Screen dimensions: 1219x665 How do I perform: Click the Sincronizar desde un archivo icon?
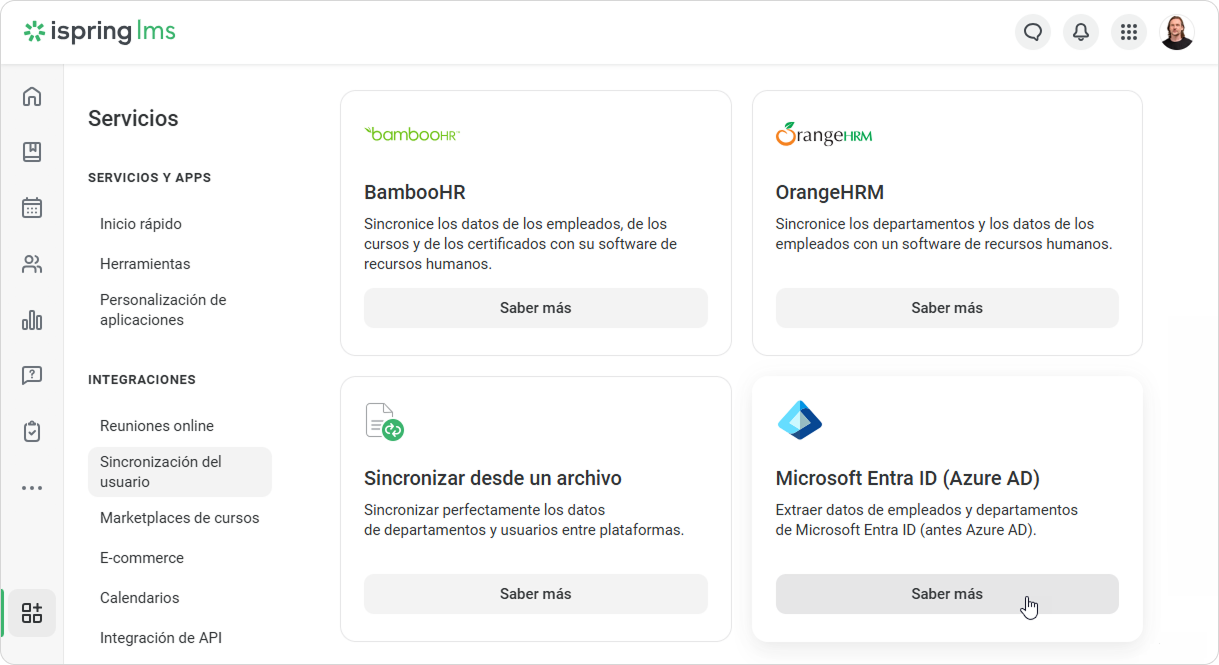click(x=384, y=422)
